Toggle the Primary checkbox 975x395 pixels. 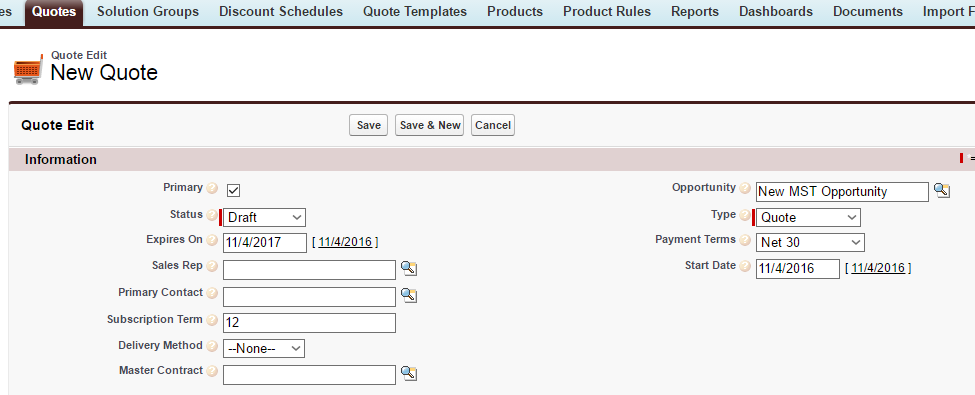coord(233,190)
